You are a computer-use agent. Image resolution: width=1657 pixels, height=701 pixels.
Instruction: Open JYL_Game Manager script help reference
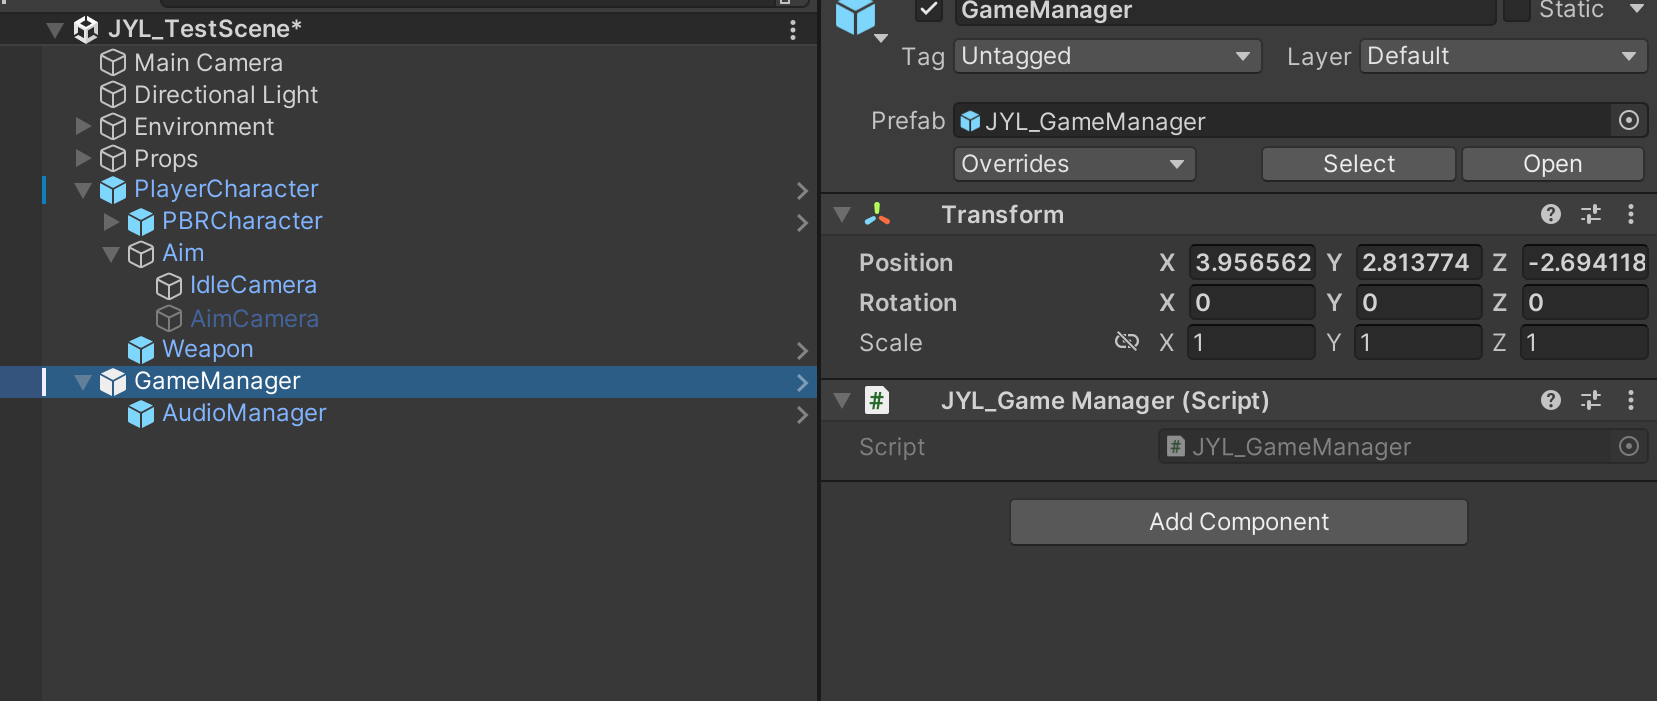[x=1551, y=400]
